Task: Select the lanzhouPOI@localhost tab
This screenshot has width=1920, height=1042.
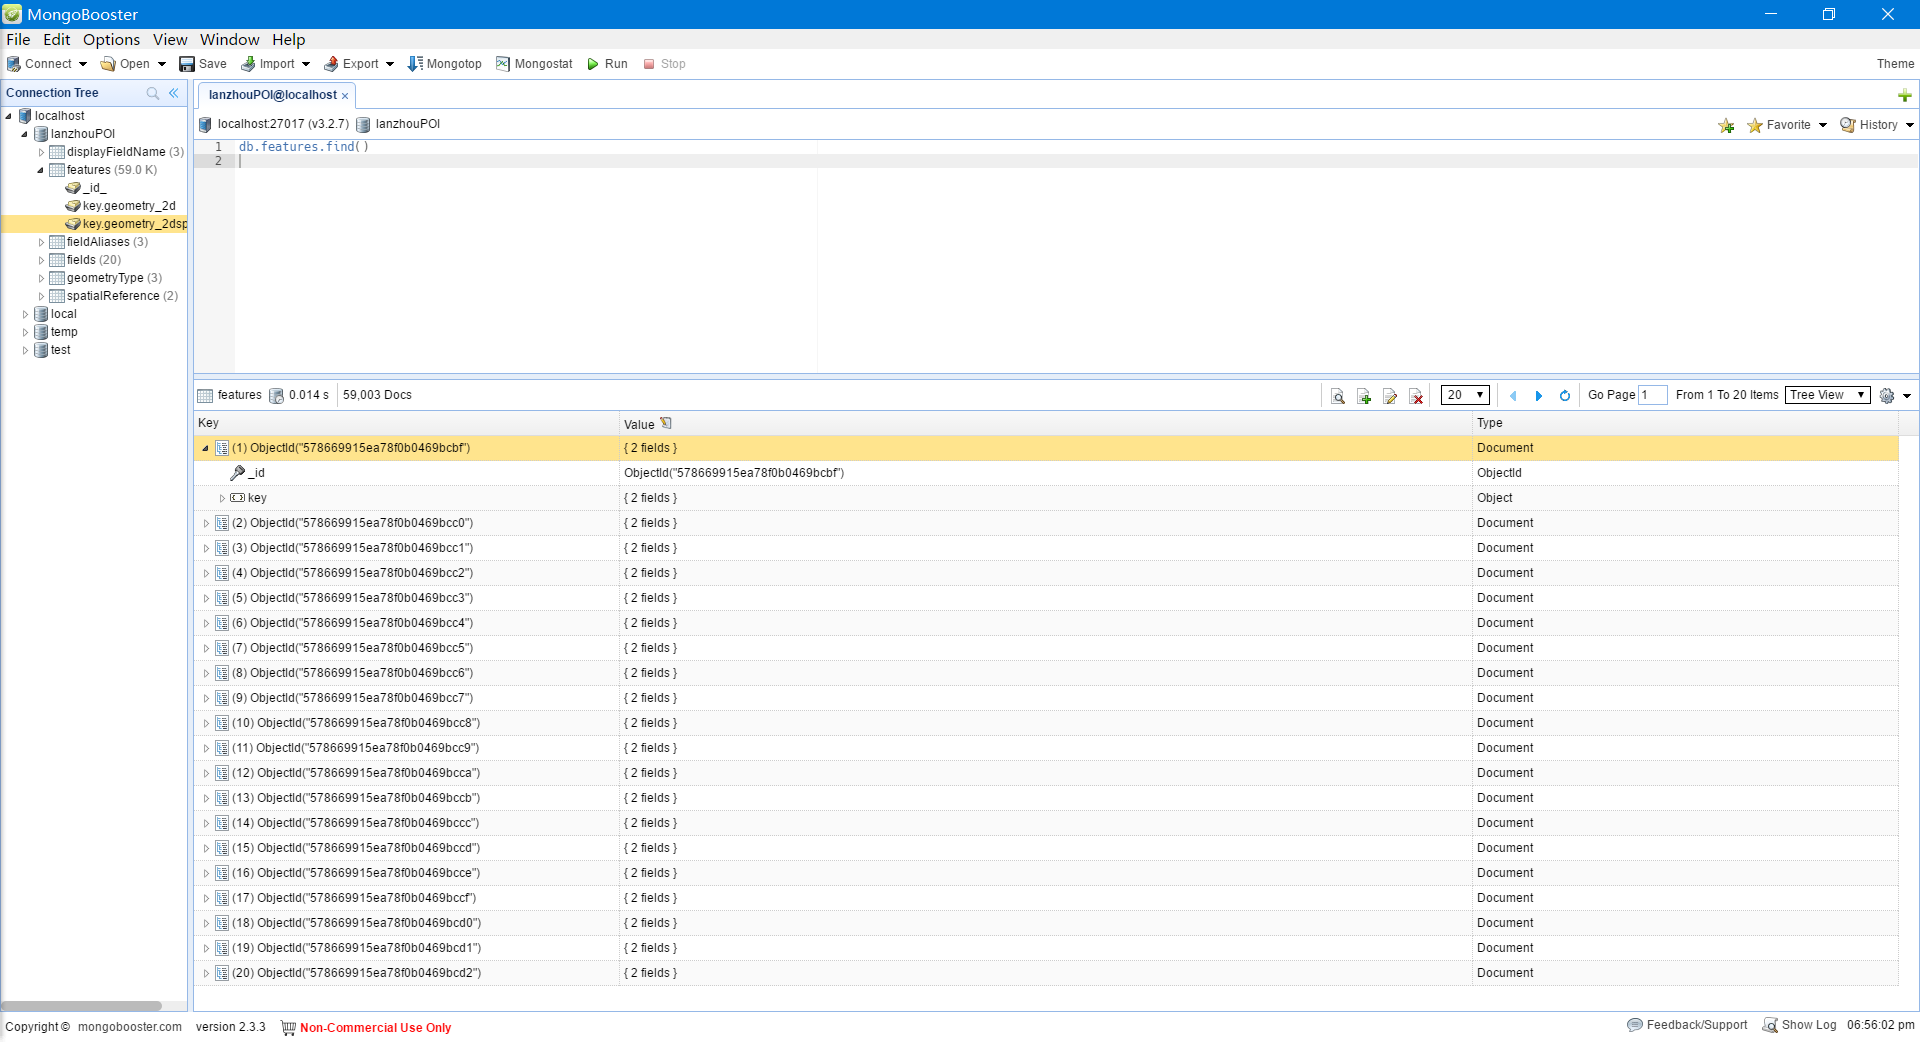Action: [x=273, y=95]
